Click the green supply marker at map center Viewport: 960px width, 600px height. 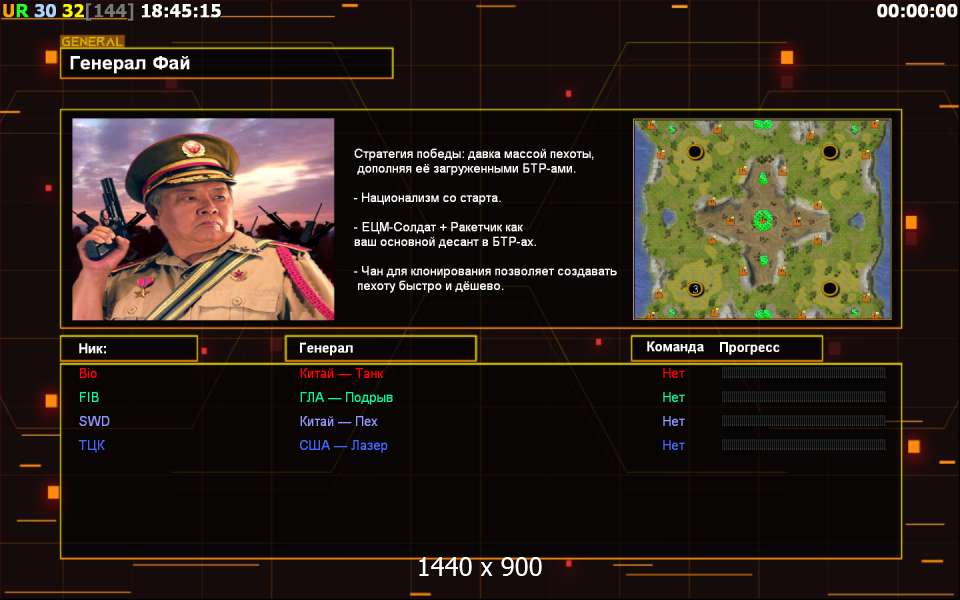[x=763, y=218]
